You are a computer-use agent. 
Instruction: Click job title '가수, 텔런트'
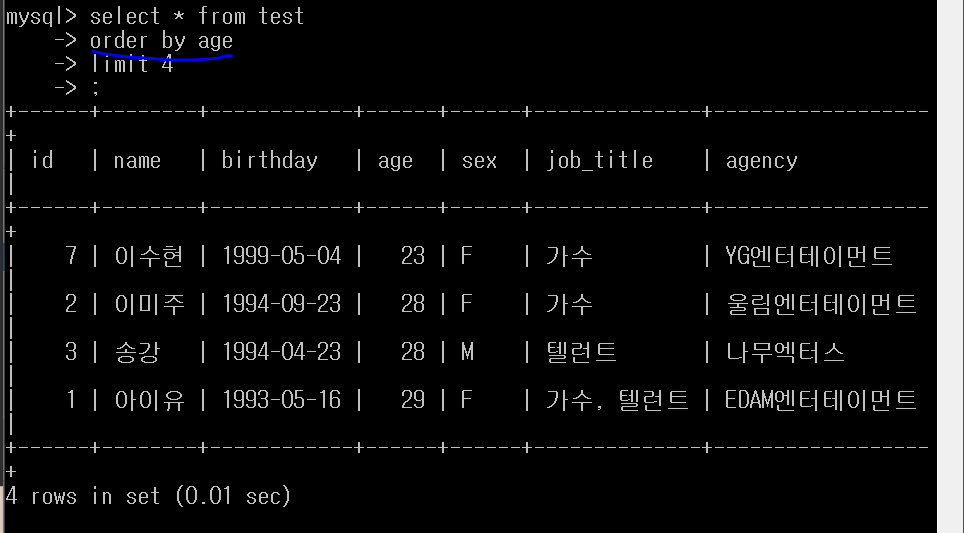[617, 400]
